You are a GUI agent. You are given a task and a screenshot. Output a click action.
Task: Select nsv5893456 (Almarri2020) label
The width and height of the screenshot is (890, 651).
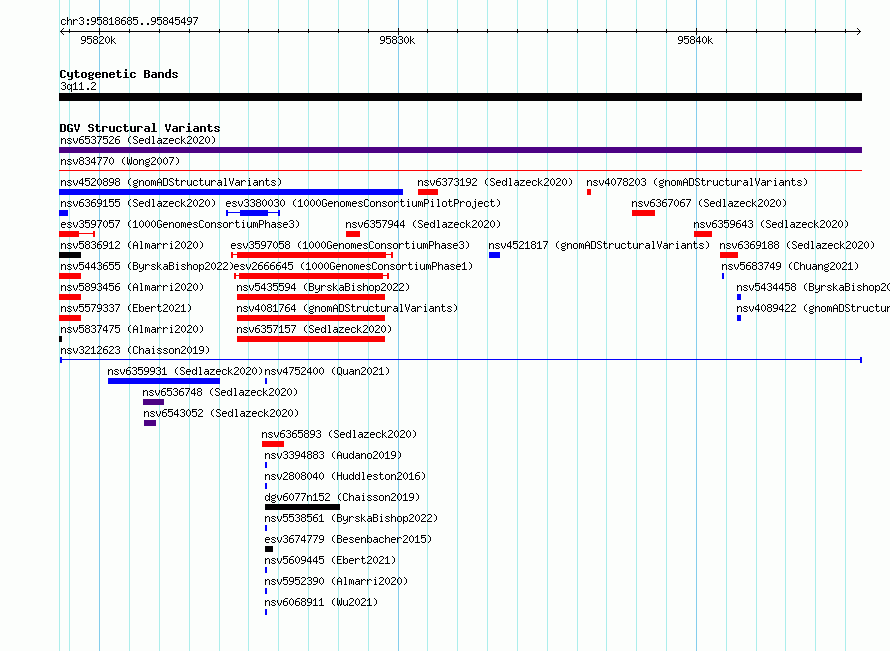[x=132, y=287]
